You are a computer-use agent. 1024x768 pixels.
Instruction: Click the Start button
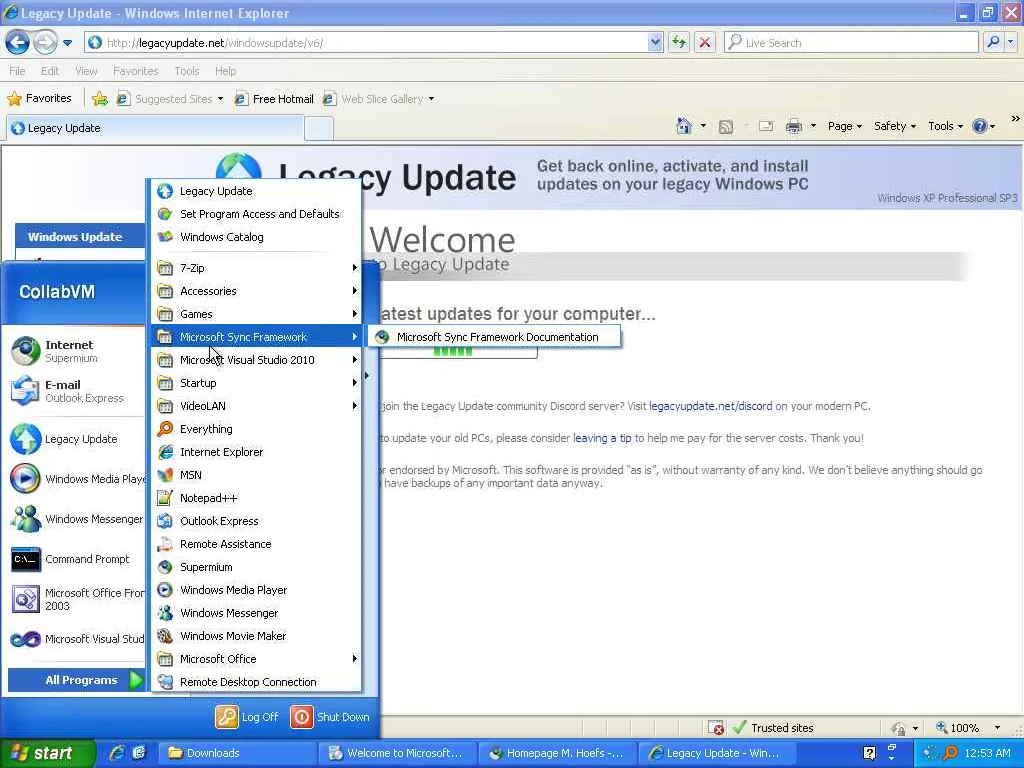[x=47, y=753]
